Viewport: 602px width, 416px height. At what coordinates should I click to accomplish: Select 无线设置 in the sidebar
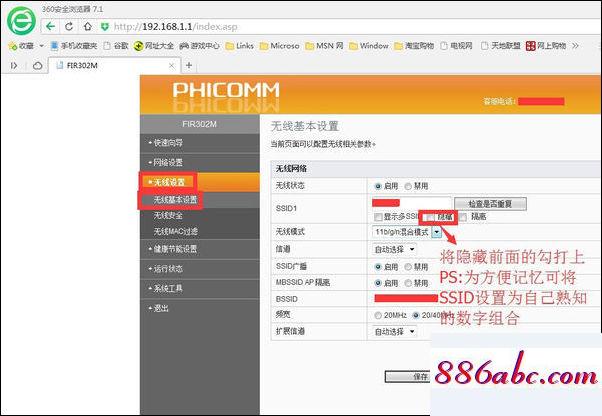pos(200,182)
